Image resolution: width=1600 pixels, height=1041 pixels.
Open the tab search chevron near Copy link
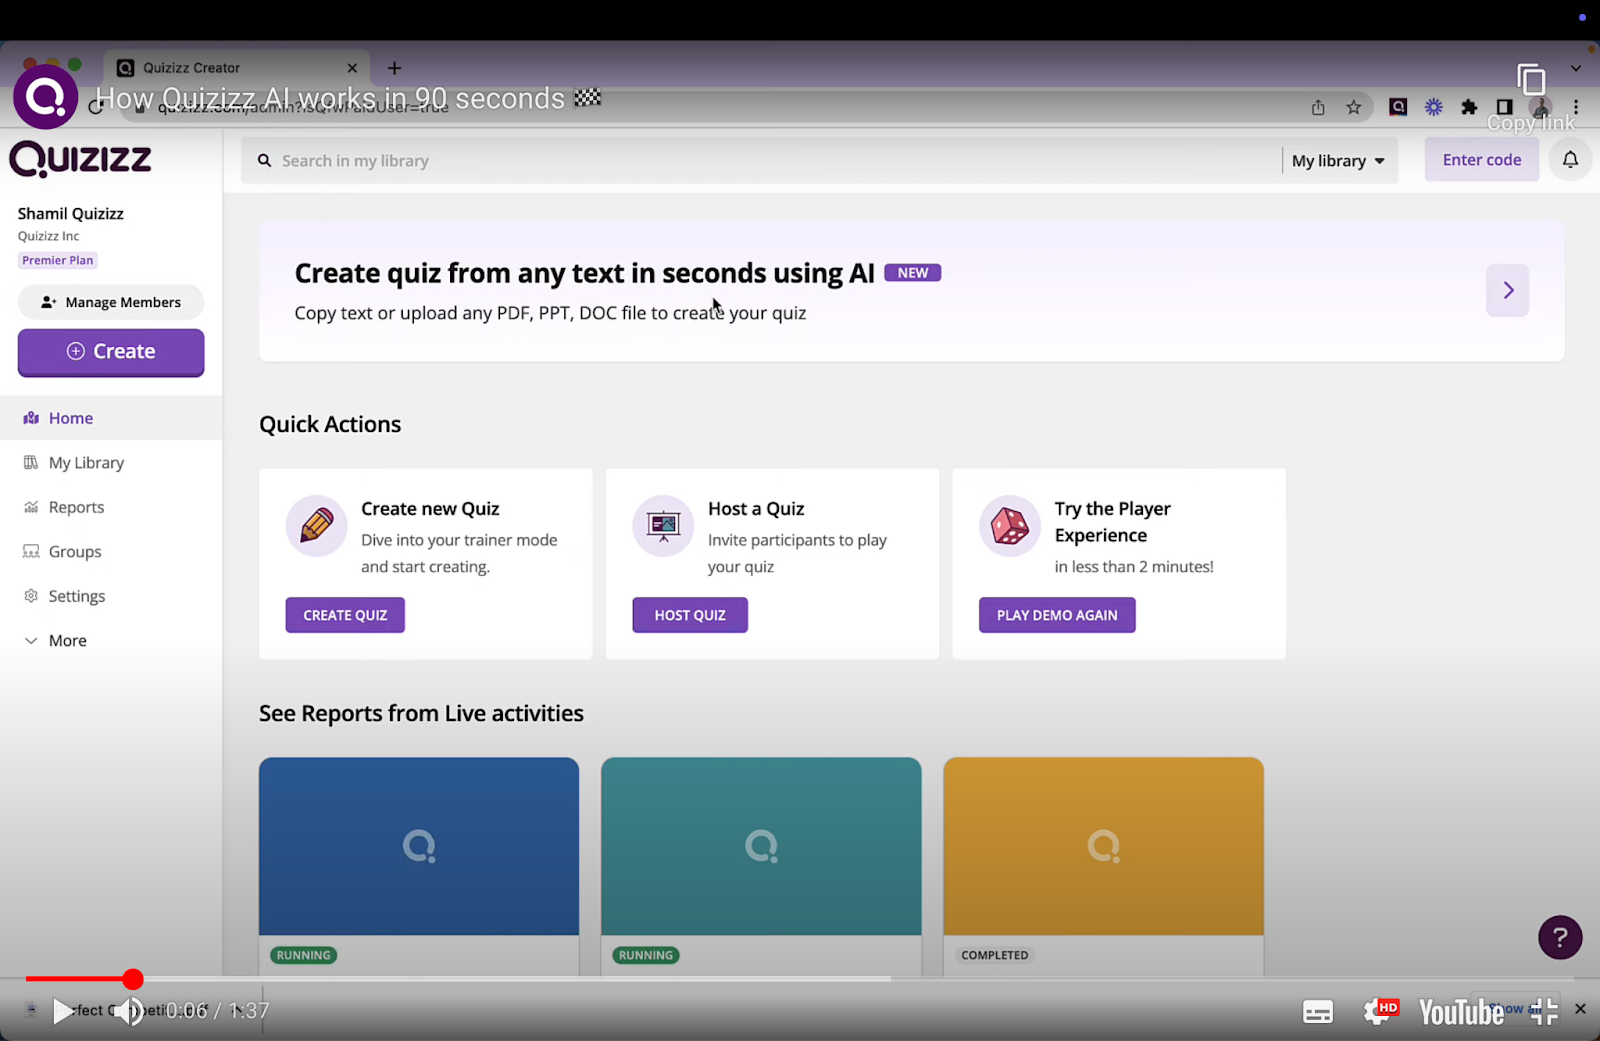pos(1576,68)
